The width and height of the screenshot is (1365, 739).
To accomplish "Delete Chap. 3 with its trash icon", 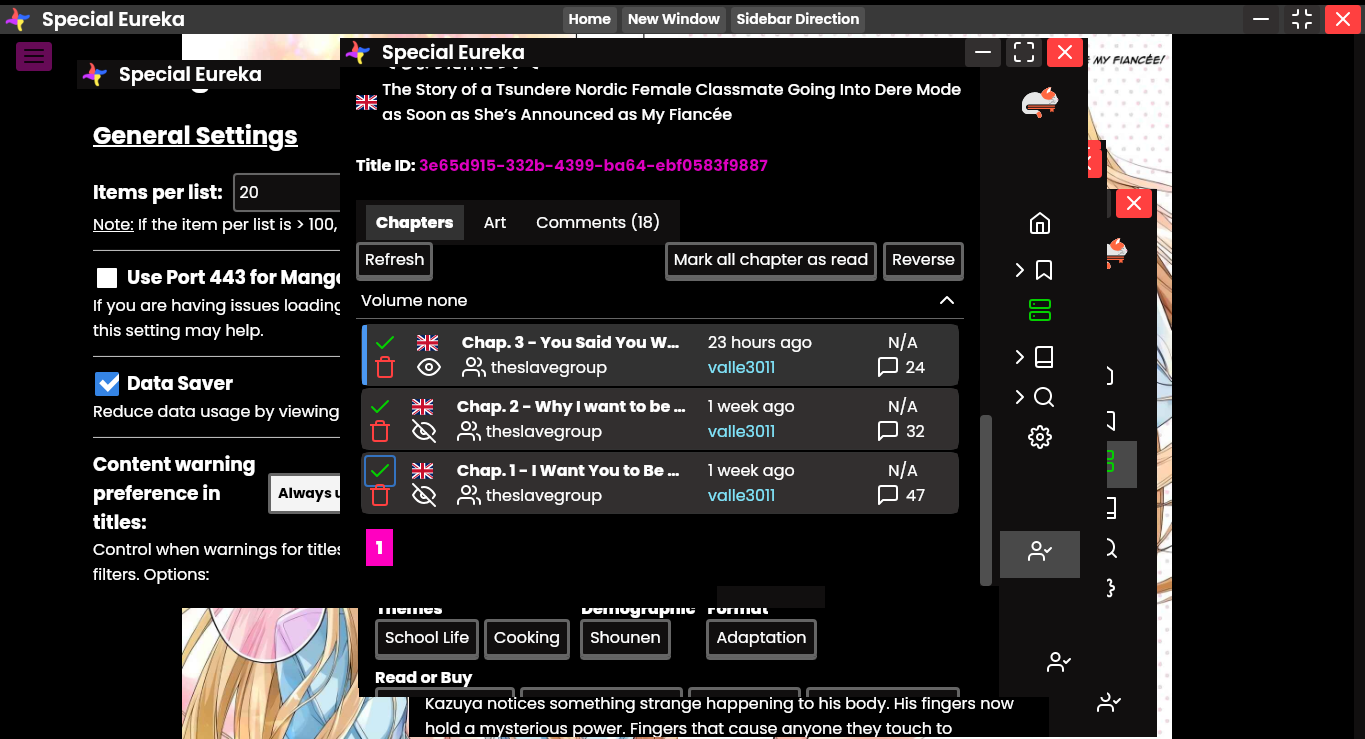I will pos(385,368).
